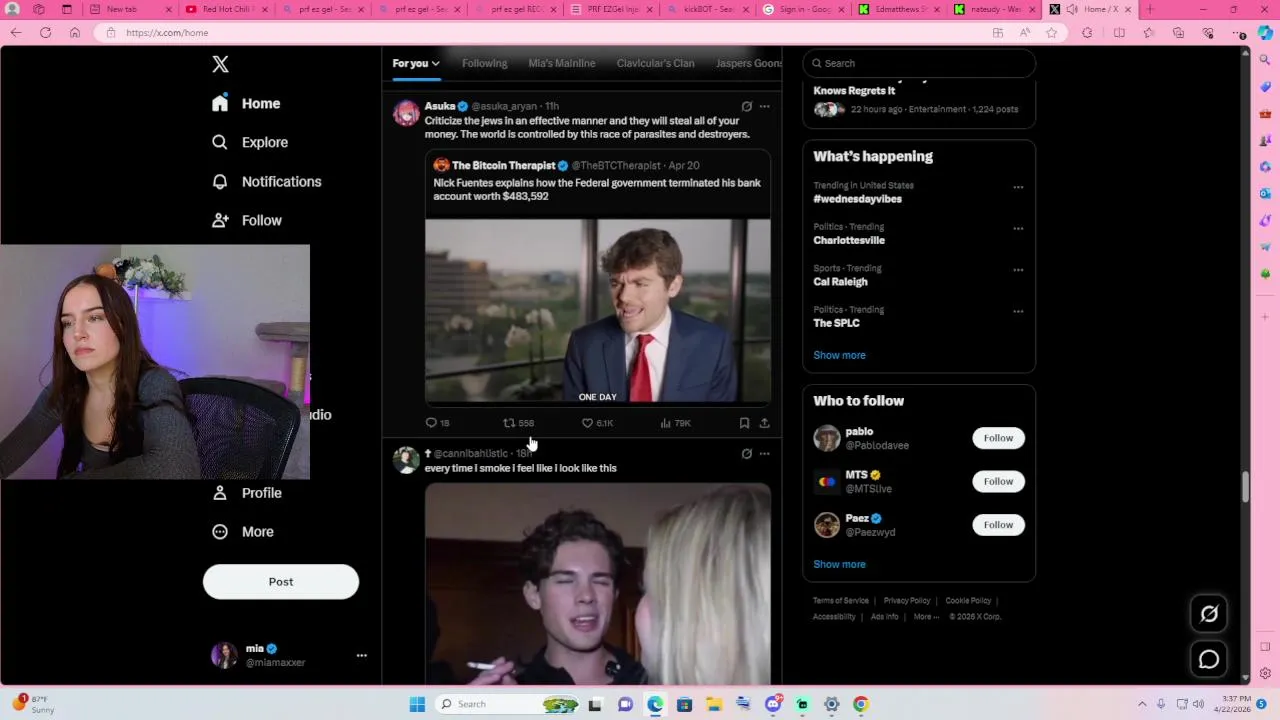Click the X logo in sidebar

(221, 64)
